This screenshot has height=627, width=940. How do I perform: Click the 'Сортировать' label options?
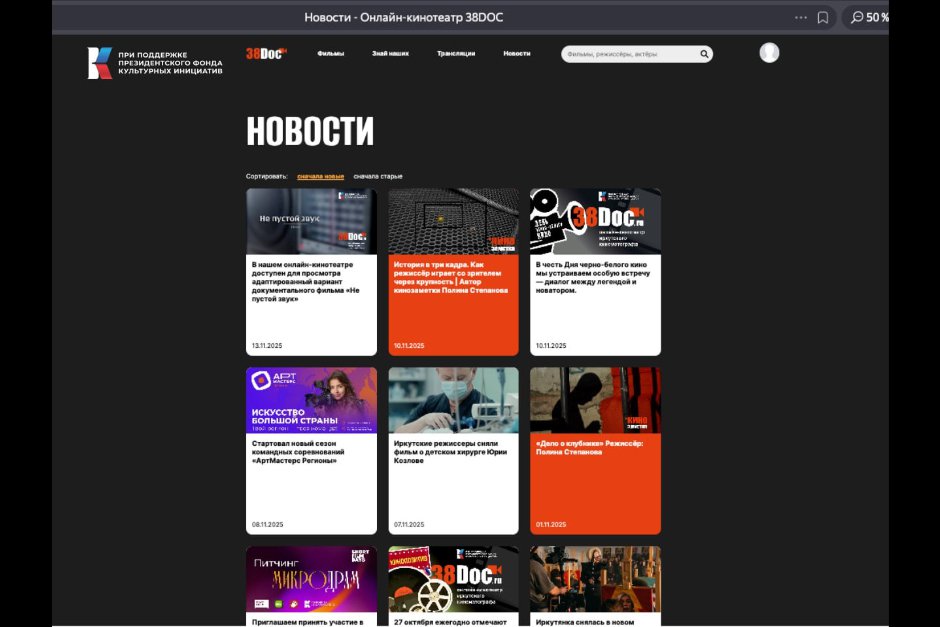click(265, 175)
